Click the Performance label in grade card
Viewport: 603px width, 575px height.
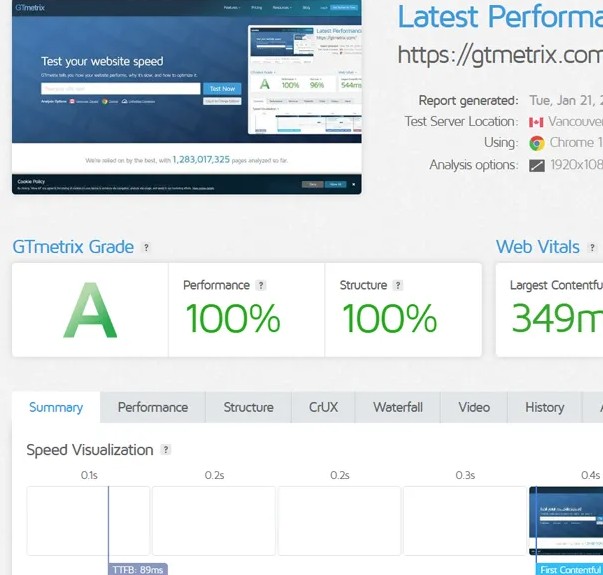[217, 285]
